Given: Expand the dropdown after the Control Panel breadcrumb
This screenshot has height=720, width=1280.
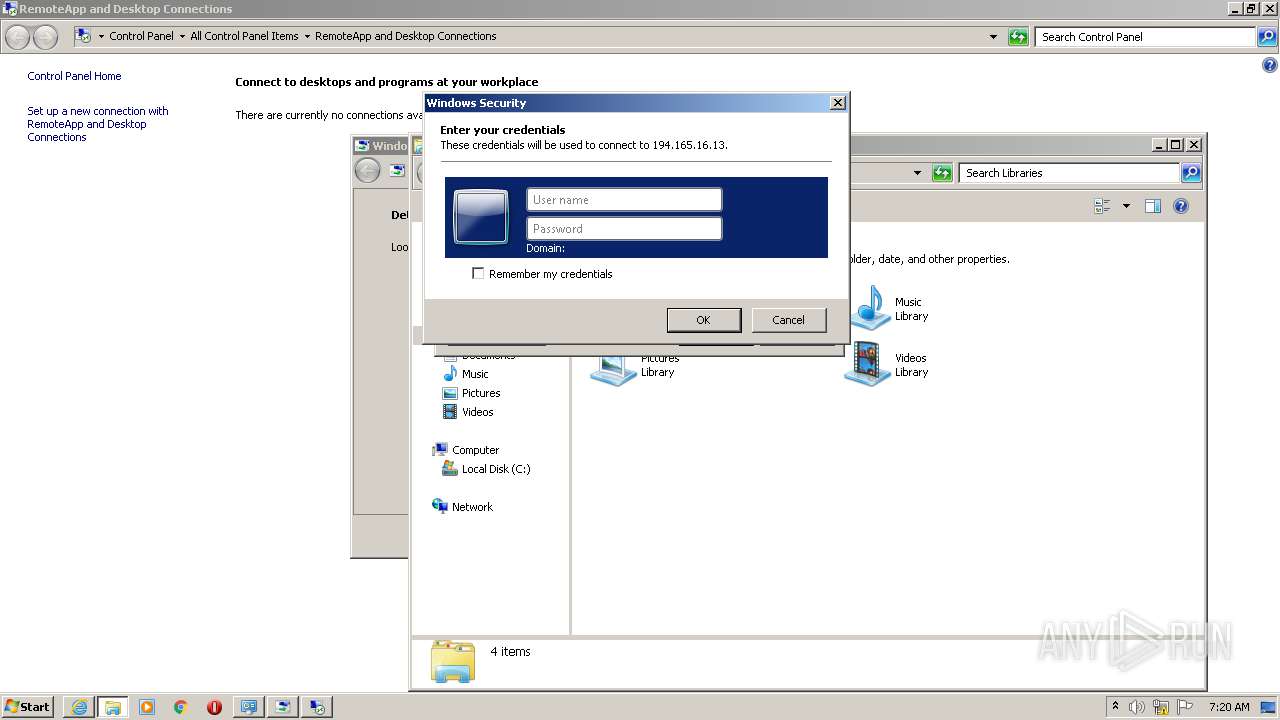Looking at the screenshot, I should 182,36.
